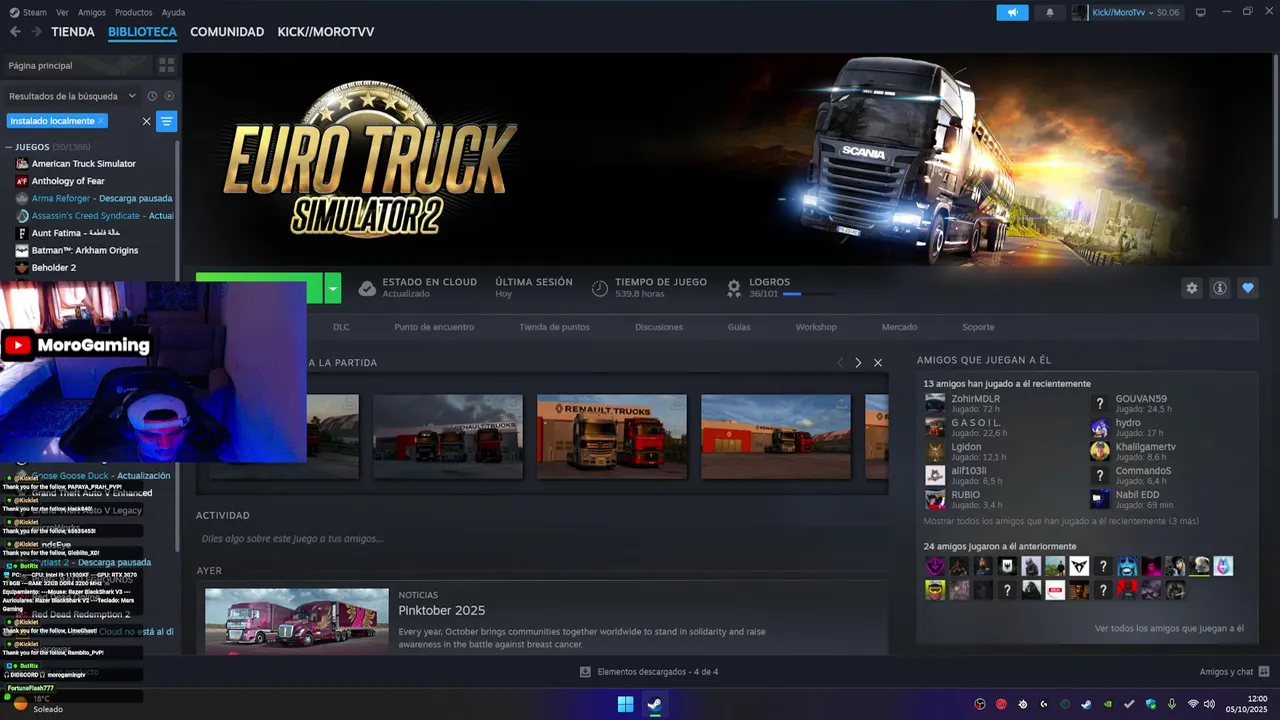Open downloads icon in bottom bar
Image resolution: width=1280 pixels, height=720 pixels.
[585, 672]
